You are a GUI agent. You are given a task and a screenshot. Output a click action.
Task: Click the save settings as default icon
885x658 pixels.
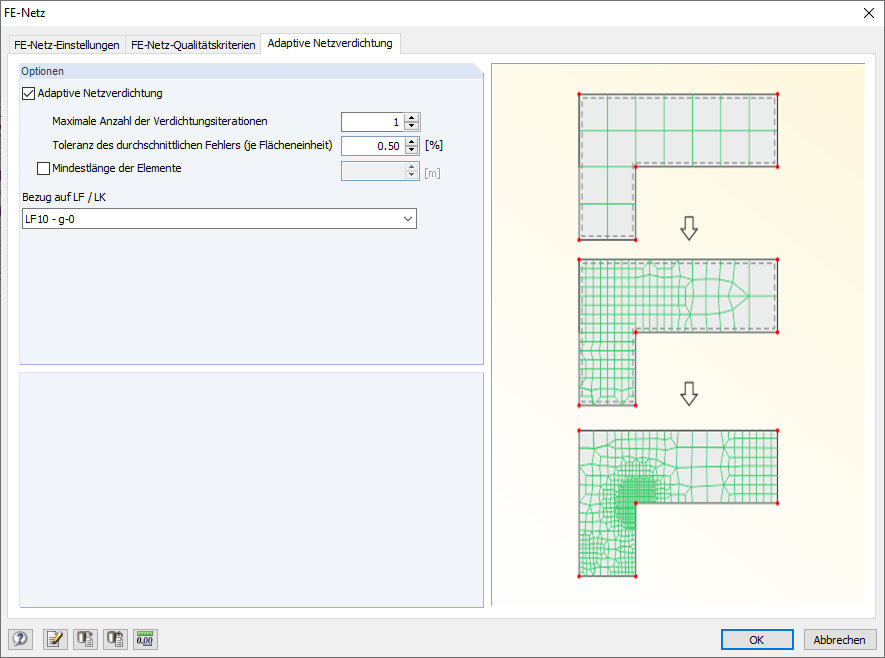(x=115, y=639)
